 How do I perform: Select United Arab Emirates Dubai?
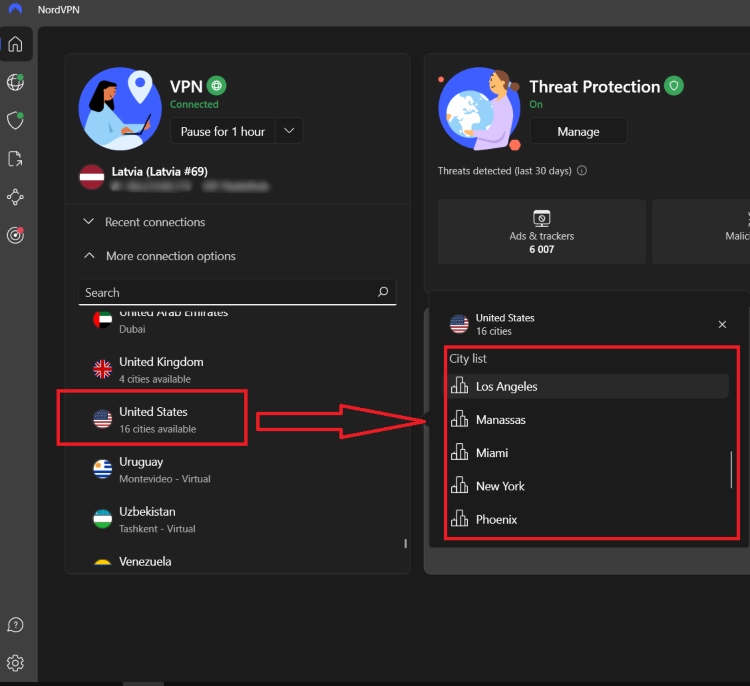tap(237, 320)
